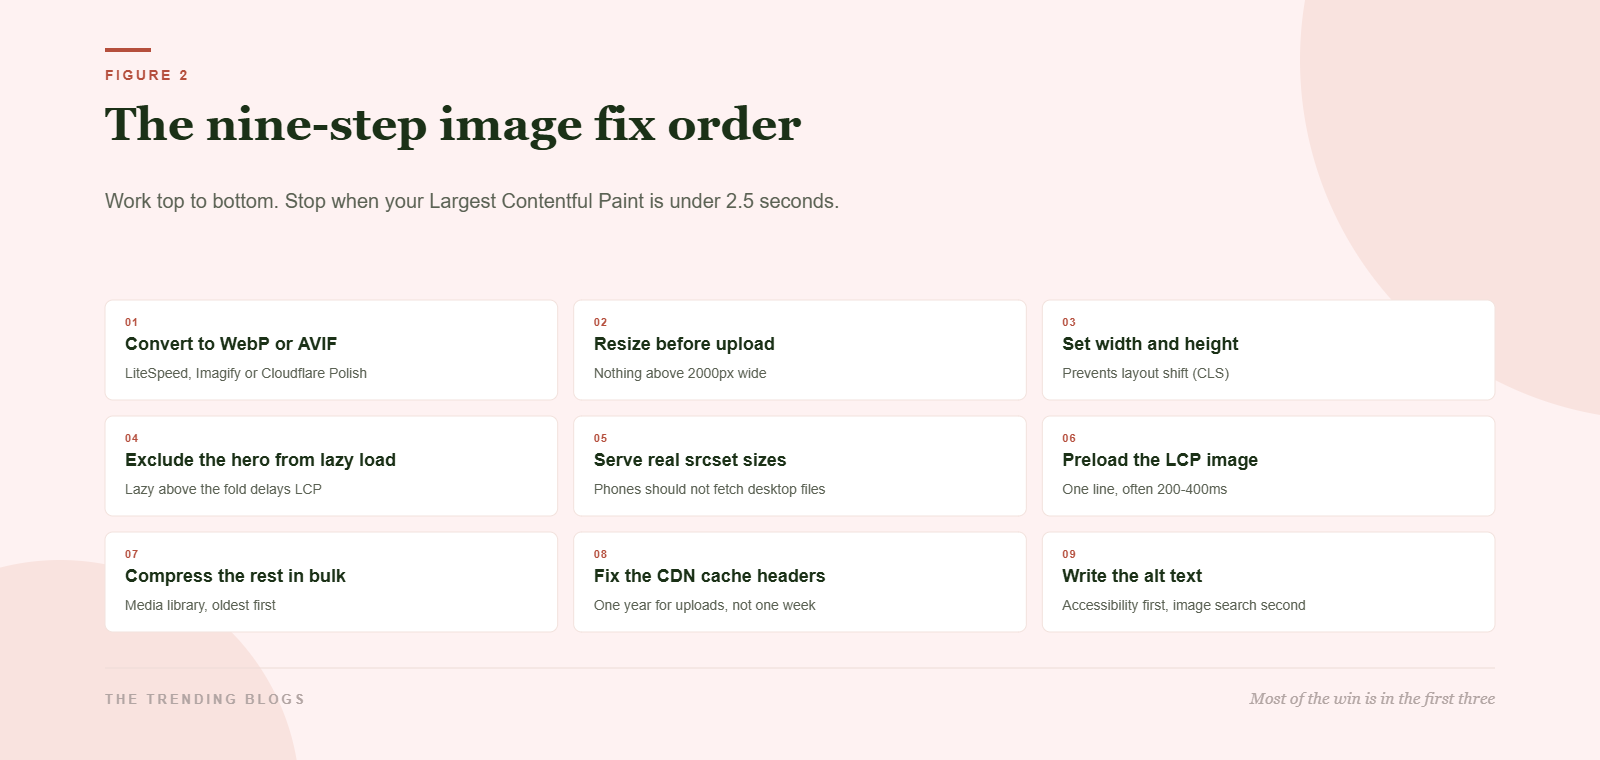Viewport: 1600px width, 760px height.
Task: Click 'Lazy above the fold delays LCP' text
Action: (x=223, y=489)
